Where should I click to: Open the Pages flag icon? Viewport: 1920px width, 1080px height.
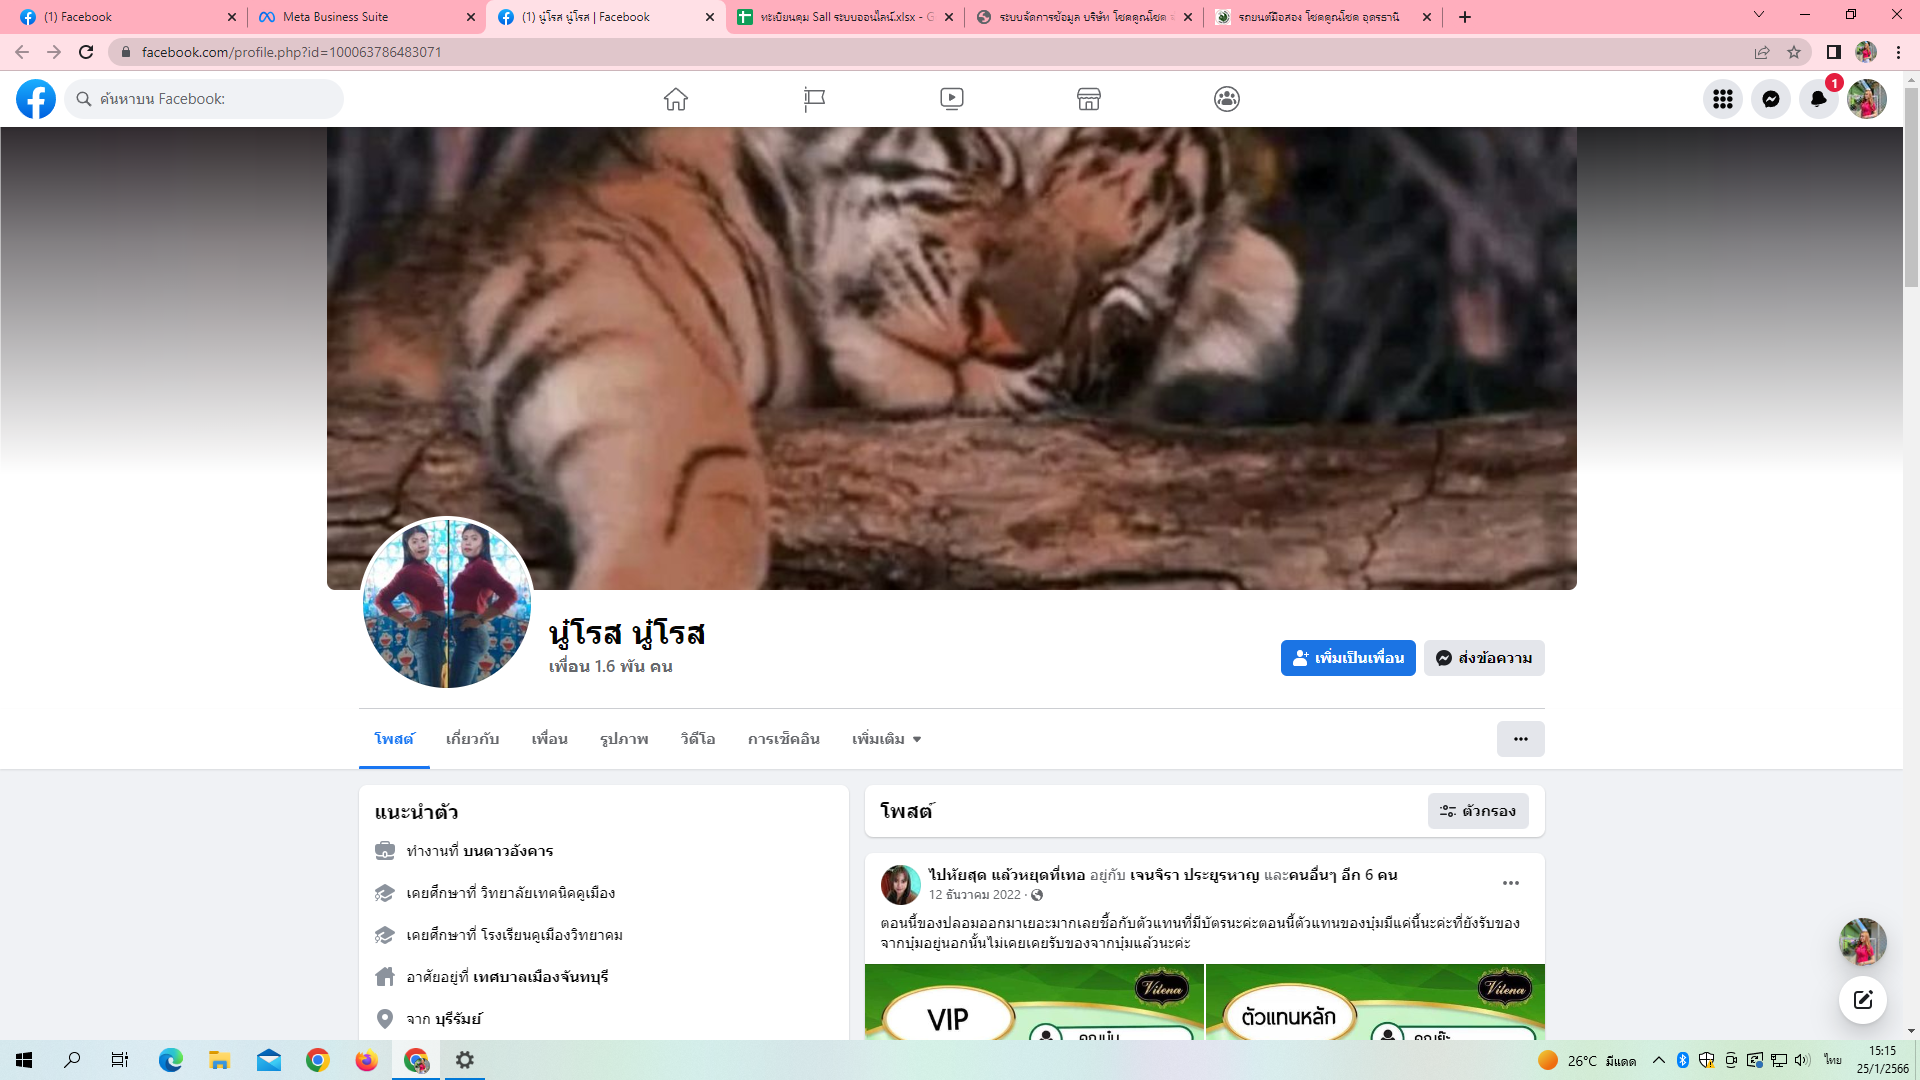pyautogui.click(x=814, y=99)
